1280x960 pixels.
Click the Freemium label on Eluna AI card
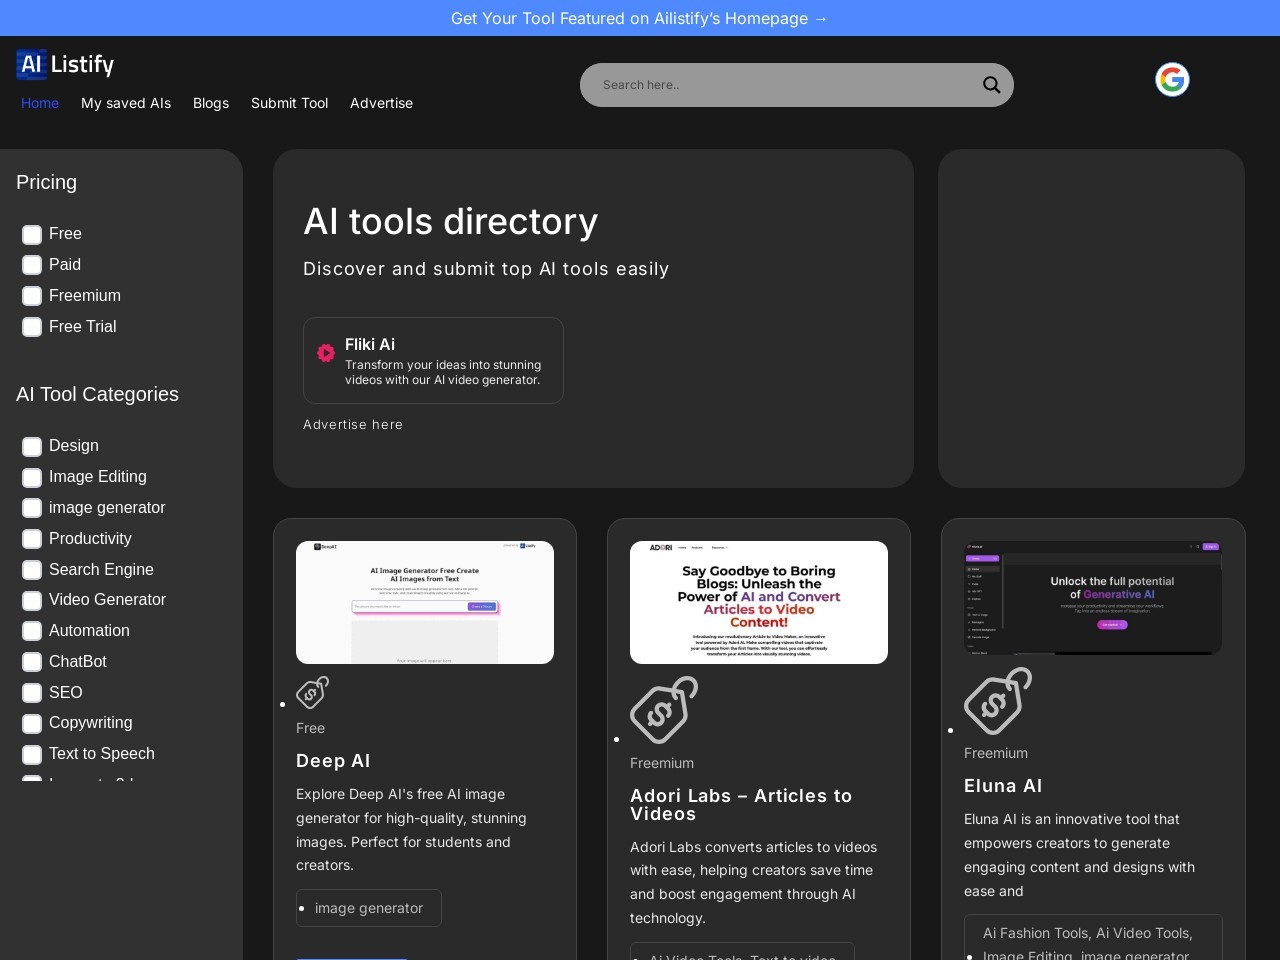pos(996,753)
